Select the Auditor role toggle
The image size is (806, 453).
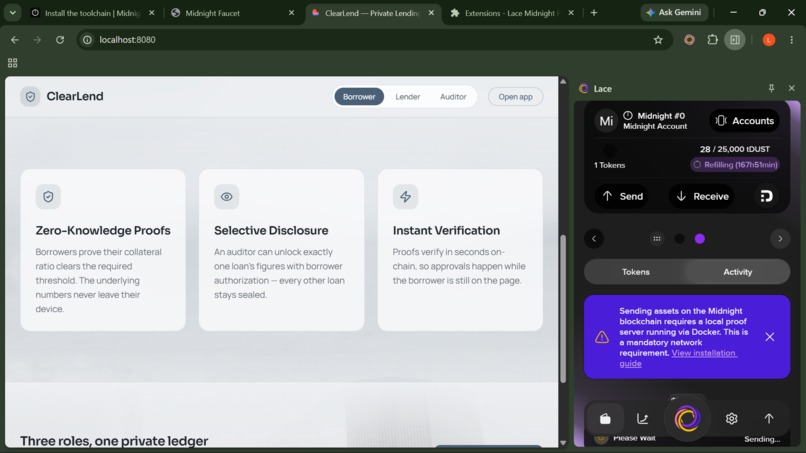pos(453,97)
